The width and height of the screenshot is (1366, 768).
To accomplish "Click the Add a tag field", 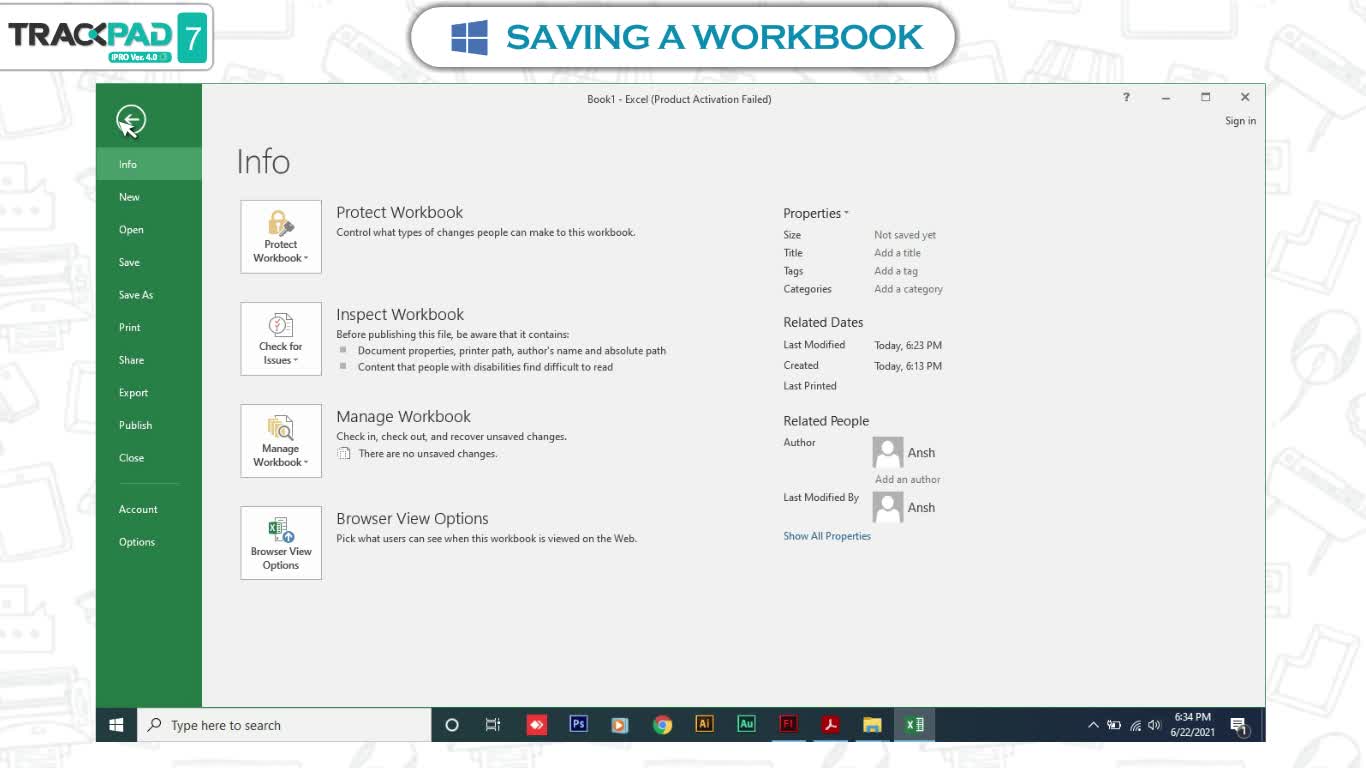I will [x=896, y=271].
